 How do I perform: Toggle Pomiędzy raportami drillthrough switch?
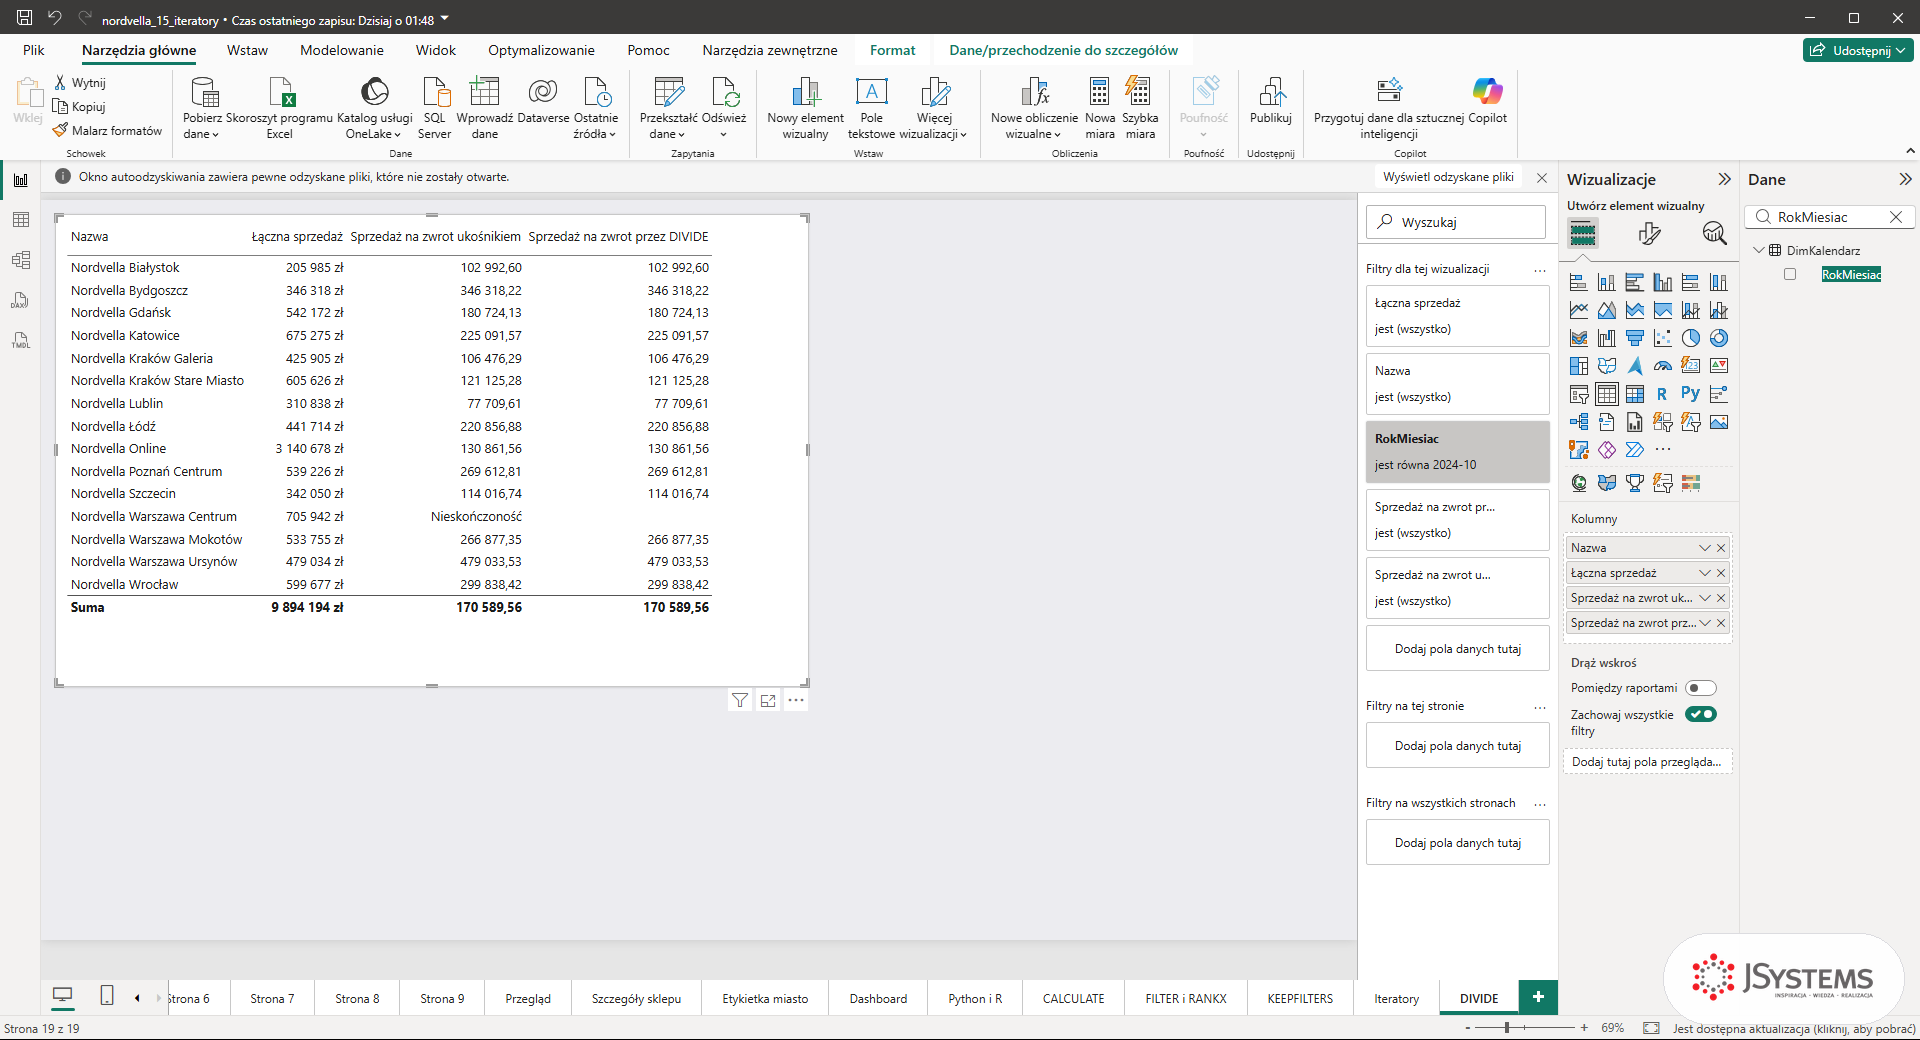pos(1700,688)
